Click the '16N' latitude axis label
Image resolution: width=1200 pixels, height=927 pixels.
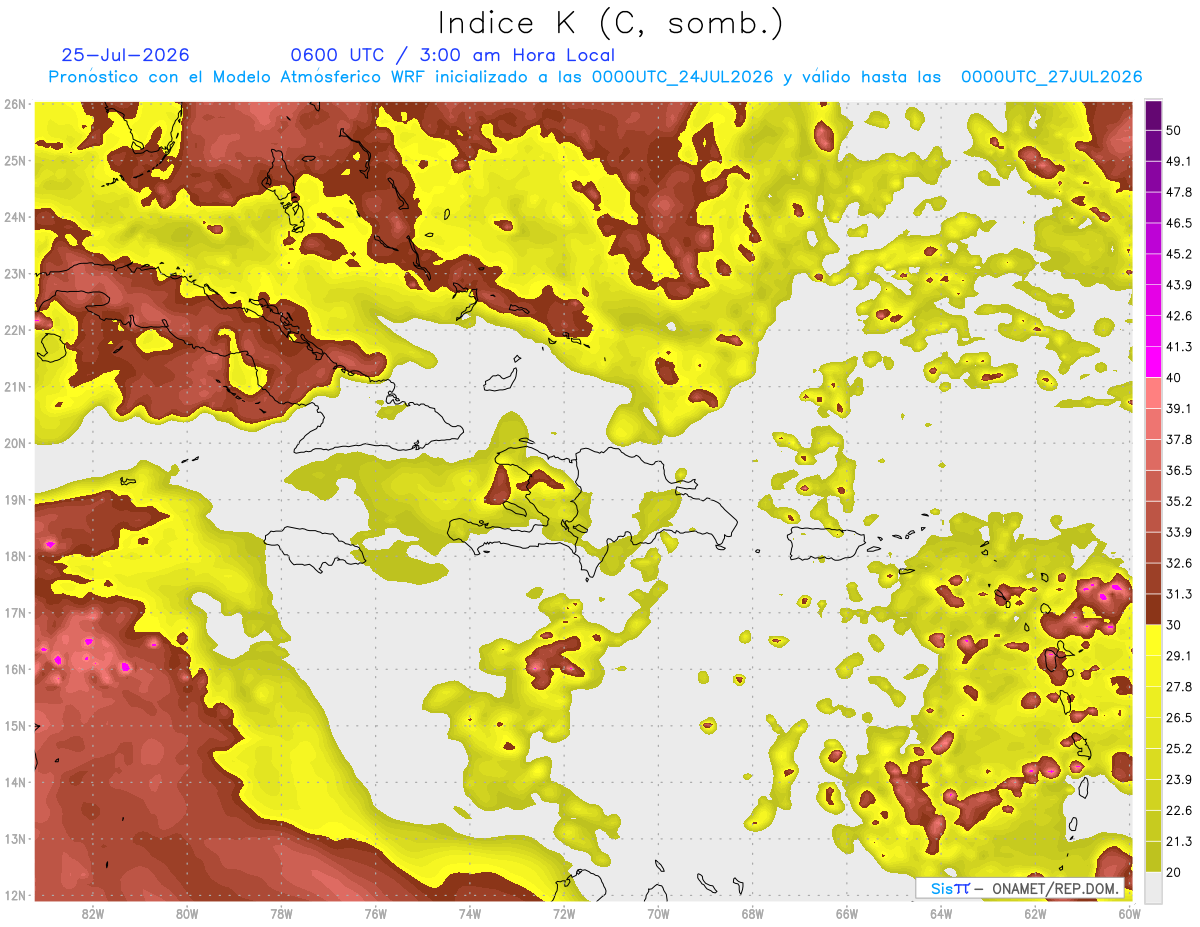(x=15, y=669)
